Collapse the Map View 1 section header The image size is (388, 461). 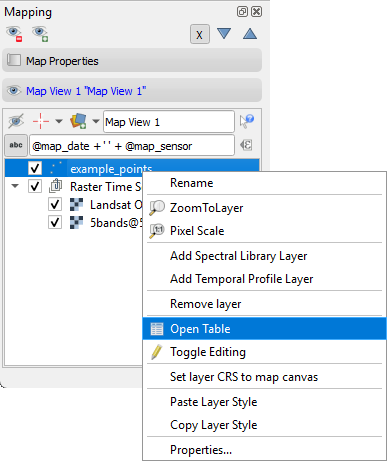coord(132,90)
